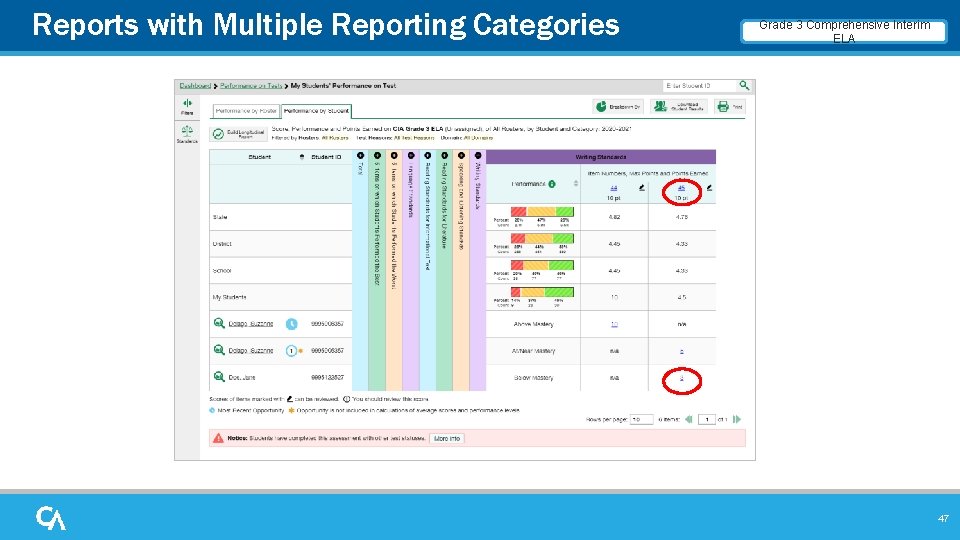Expand the Performed the Worst items column
This screenshot has width=960, height=540.
(394, 156)
